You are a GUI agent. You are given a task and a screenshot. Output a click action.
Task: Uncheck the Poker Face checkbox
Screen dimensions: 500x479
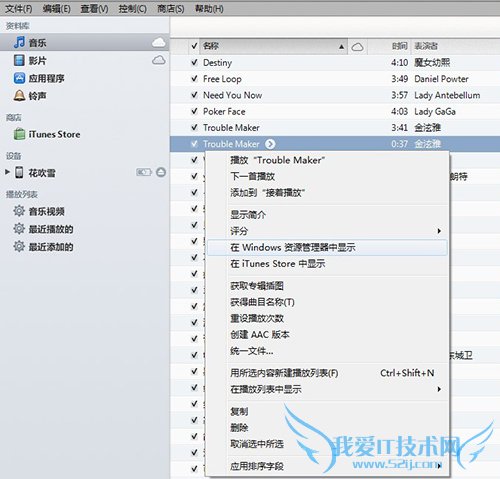(x=194, y=111)
